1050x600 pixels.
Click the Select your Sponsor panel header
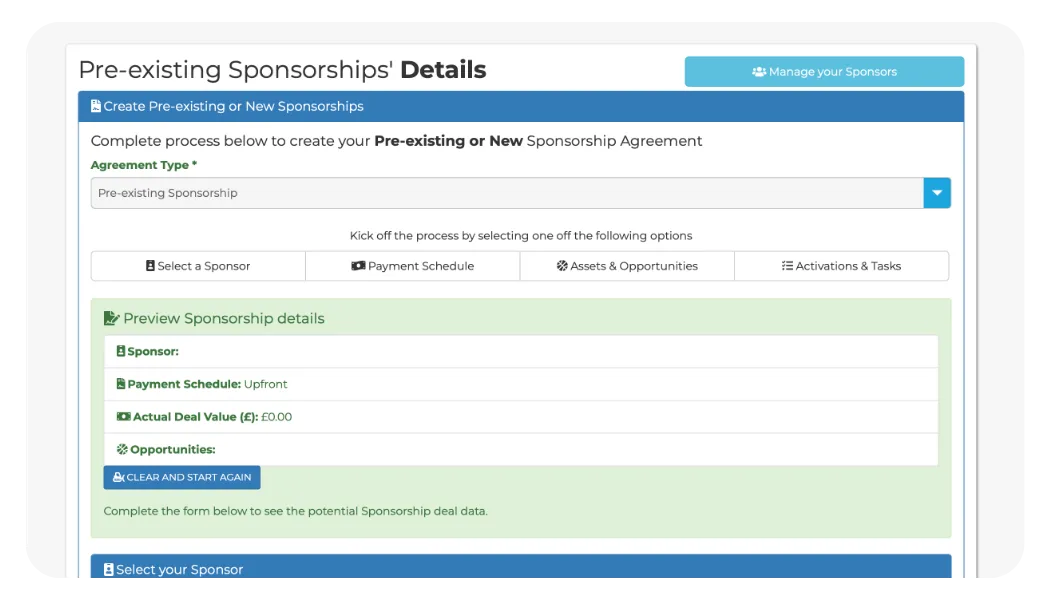coord(520,570)
